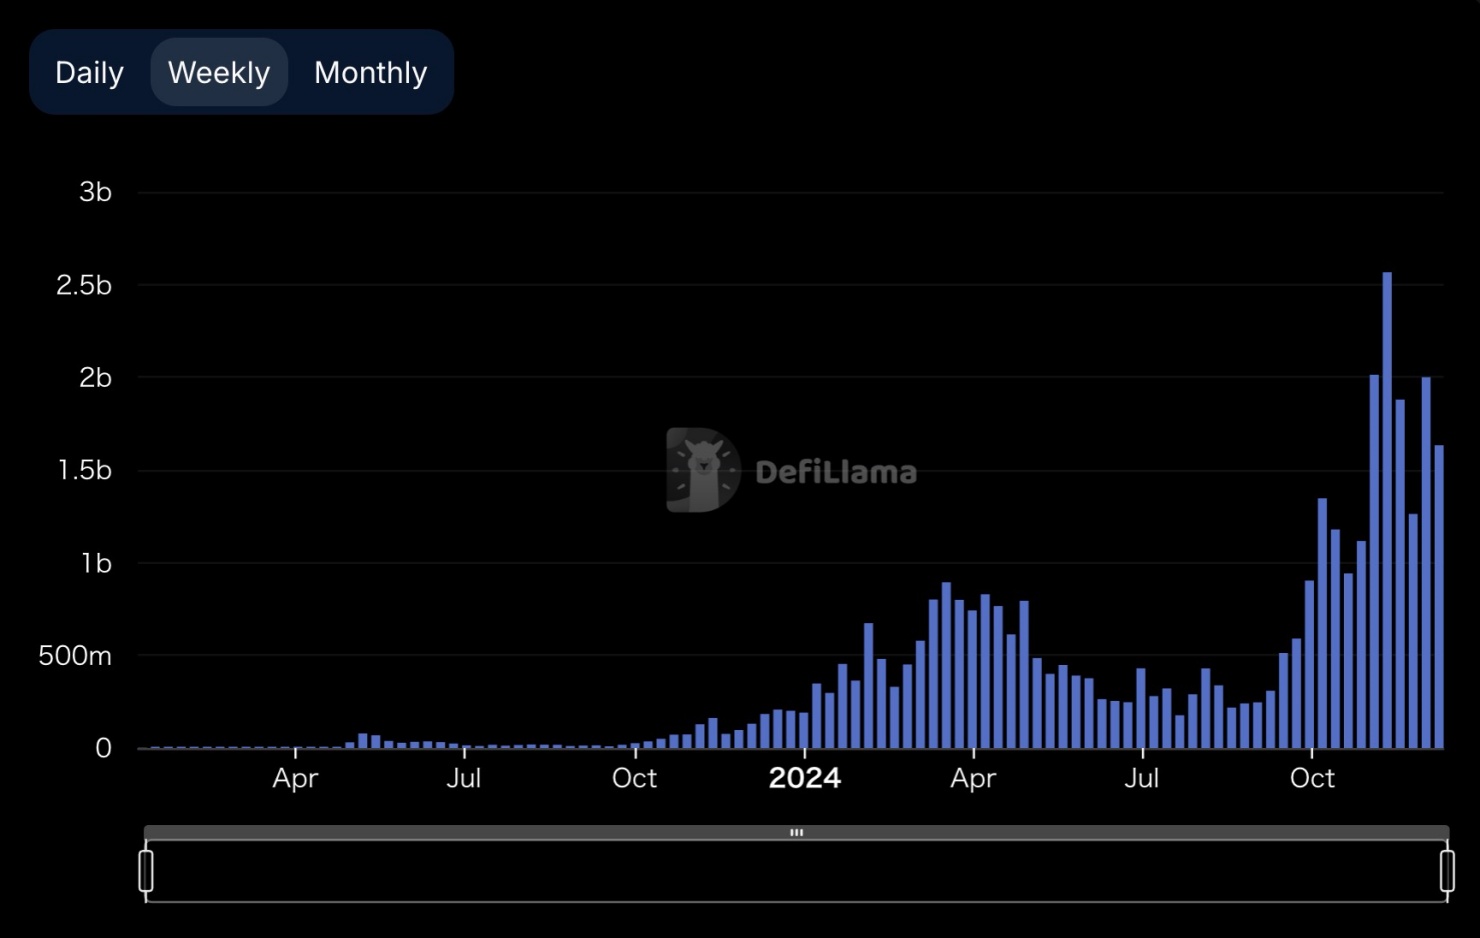
Task: Click the '0' y-axis label
Action: pyautogui.click(x=103, y=748)
